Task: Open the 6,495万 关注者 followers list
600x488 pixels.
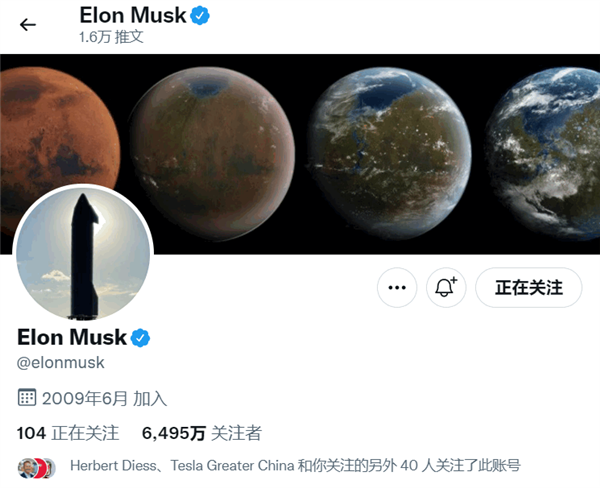Action: coord(202,433)
